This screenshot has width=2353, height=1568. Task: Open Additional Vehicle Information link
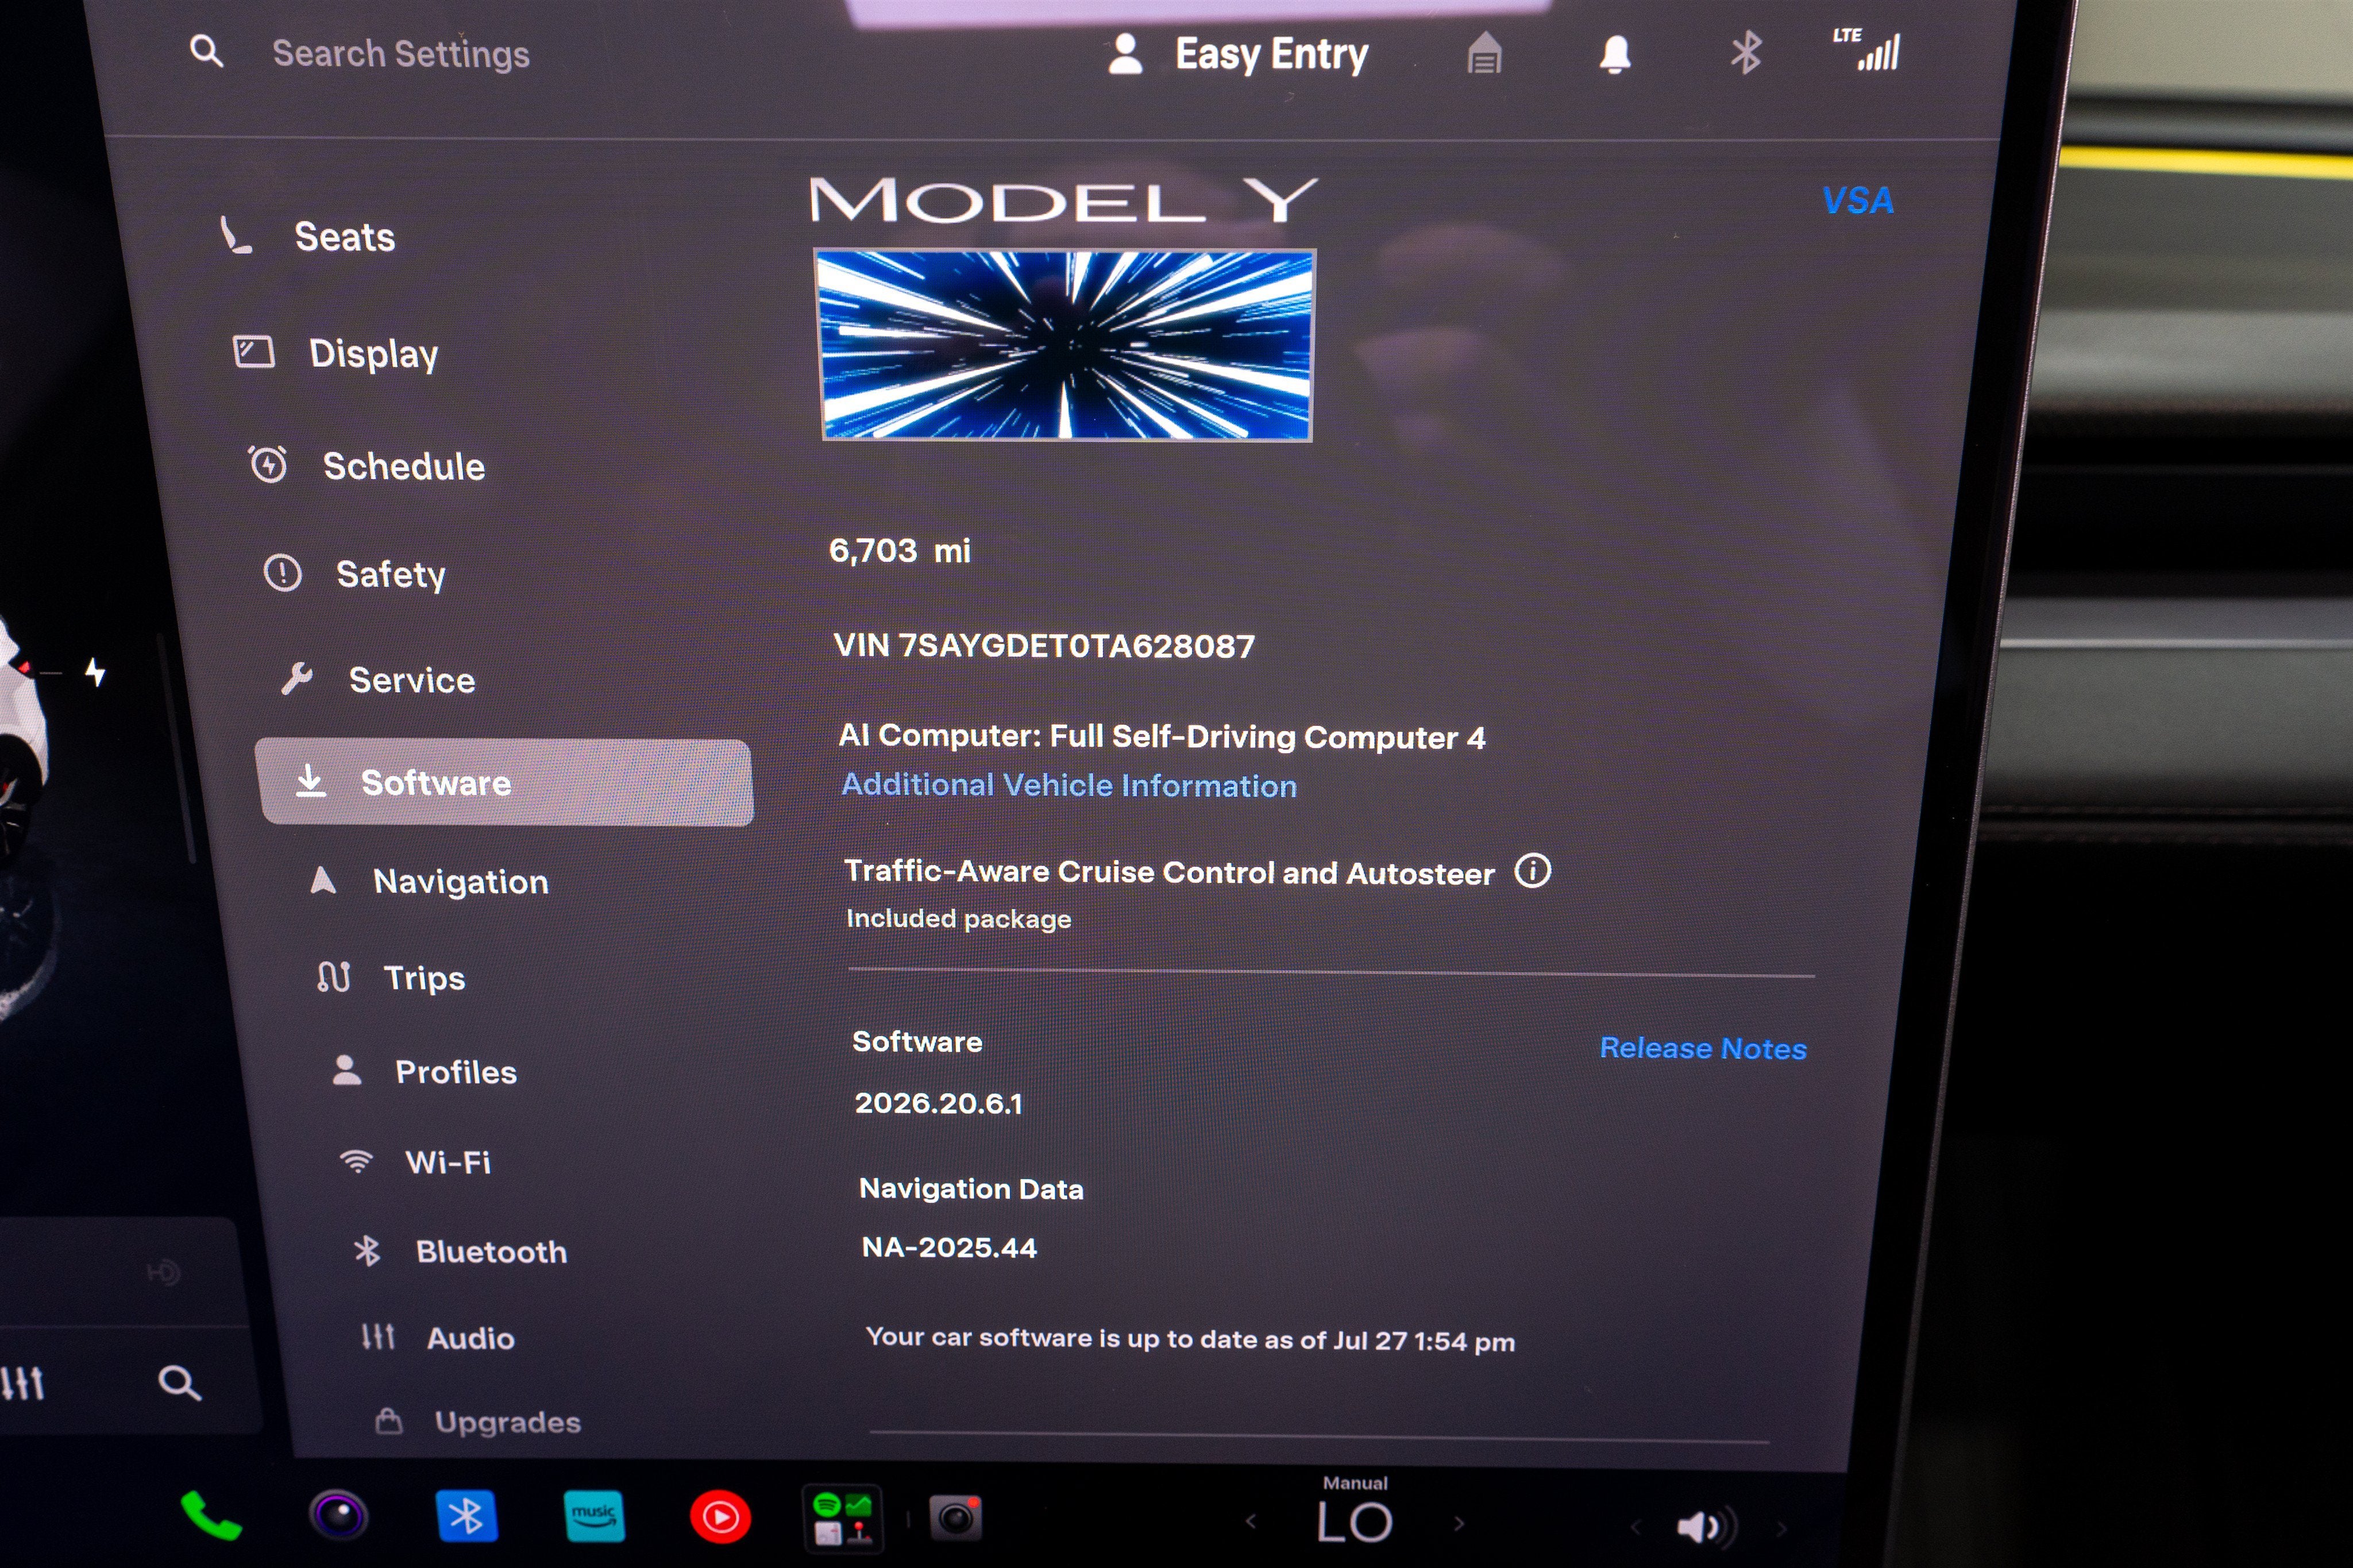(1069, 785)
